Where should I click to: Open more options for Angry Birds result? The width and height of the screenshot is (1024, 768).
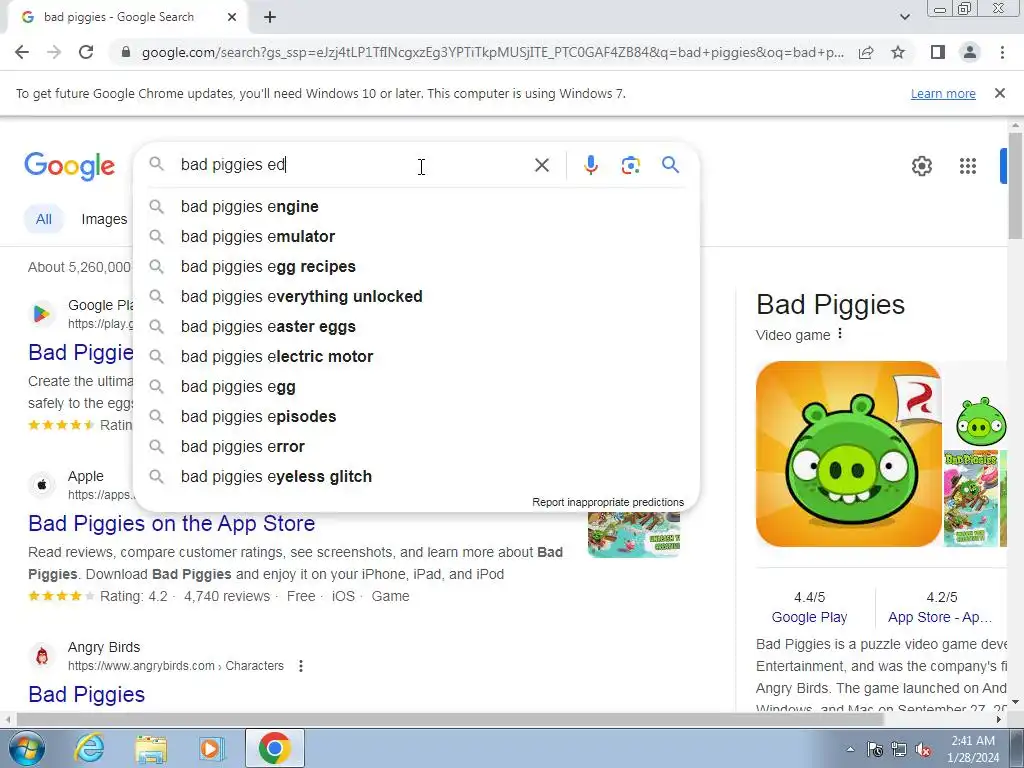pyautogui.click(x=300, y=666)
